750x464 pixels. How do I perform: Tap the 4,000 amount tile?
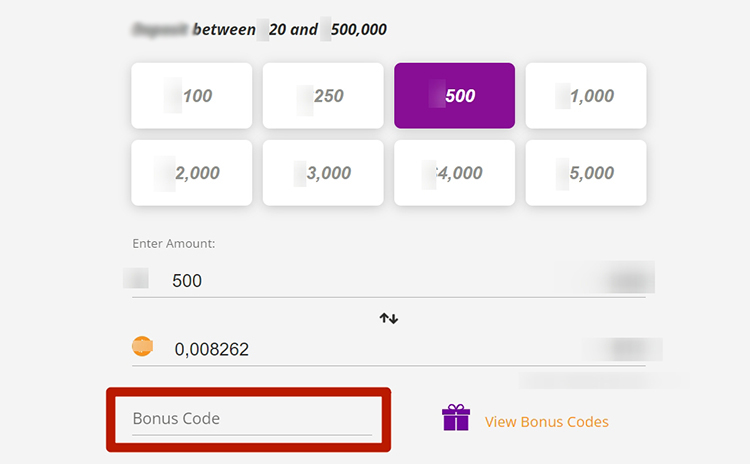click(454, 173)
